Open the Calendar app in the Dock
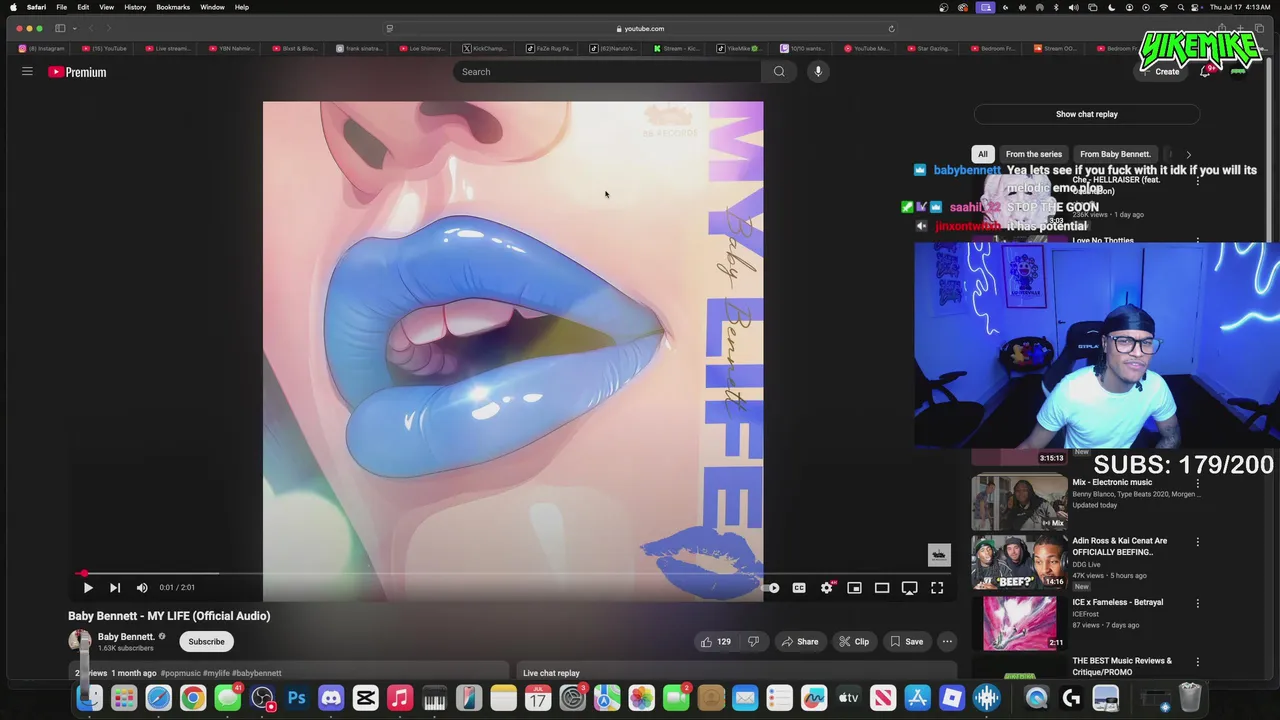The height and width of the screenshot is (720, 1280). [537, 698]
